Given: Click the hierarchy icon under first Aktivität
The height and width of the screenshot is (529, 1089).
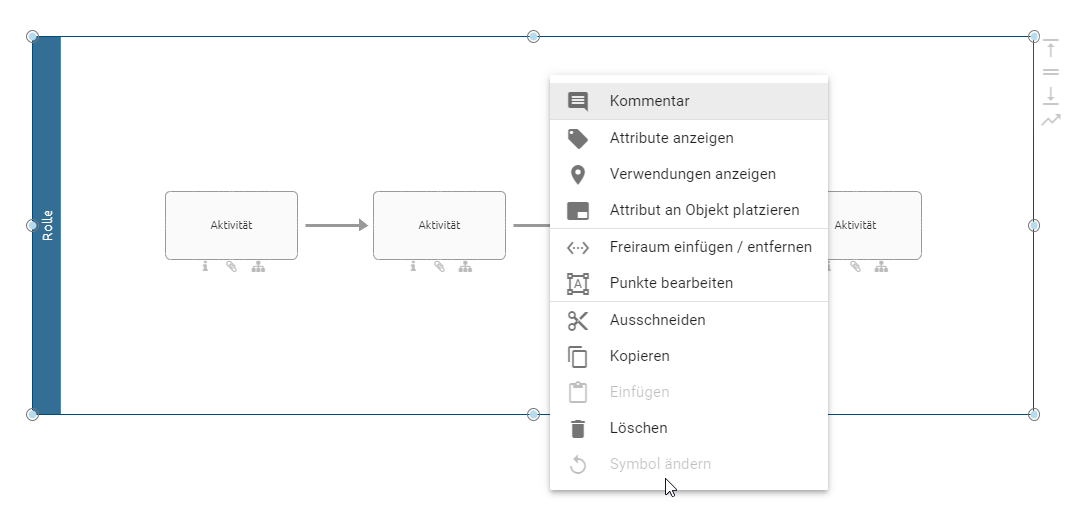Looking at the screenshot, I should pyautogui.click(x=258, y=267).
